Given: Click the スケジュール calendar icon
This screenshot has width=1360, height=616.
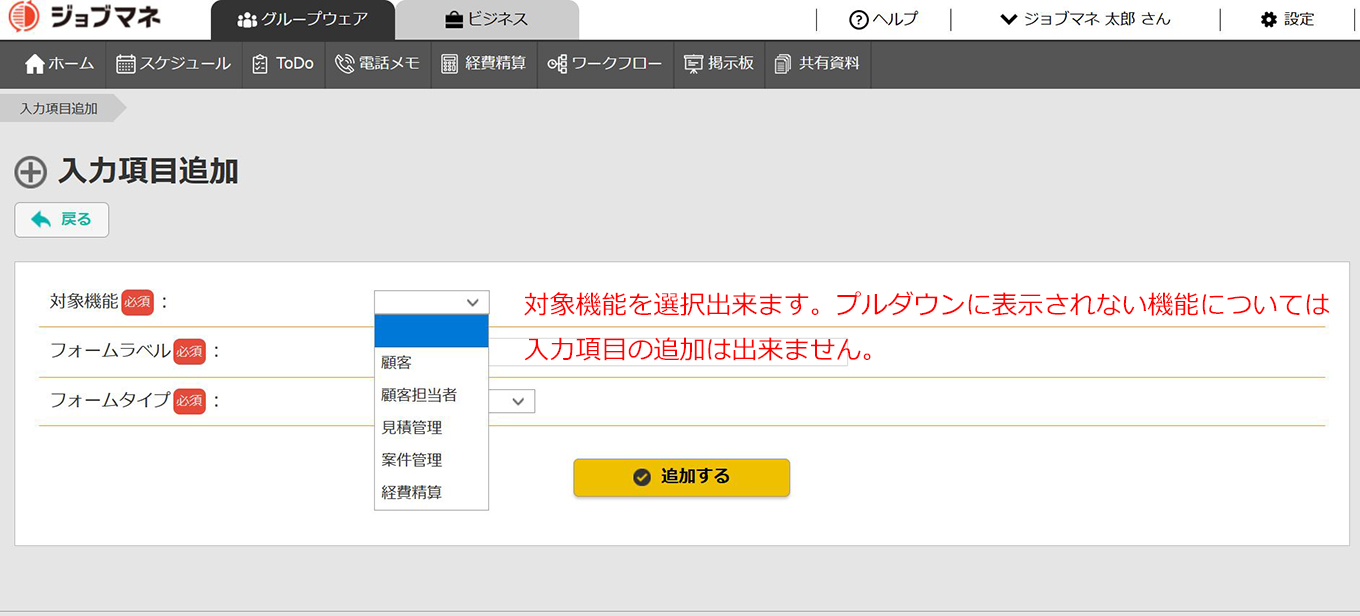Looking at the screenshot, I should tap(126, 64).
